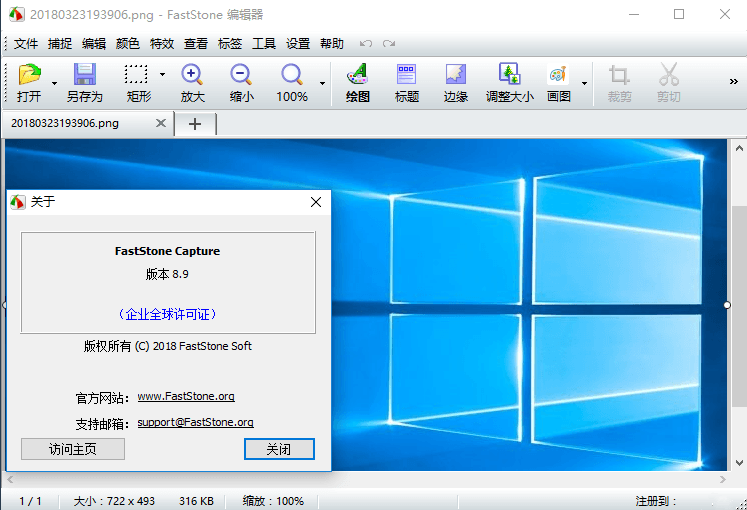Viewport: 747px width, 510px height.
Task: Click the FastStone app icon in title bar
Action: [x=17, y=14]
